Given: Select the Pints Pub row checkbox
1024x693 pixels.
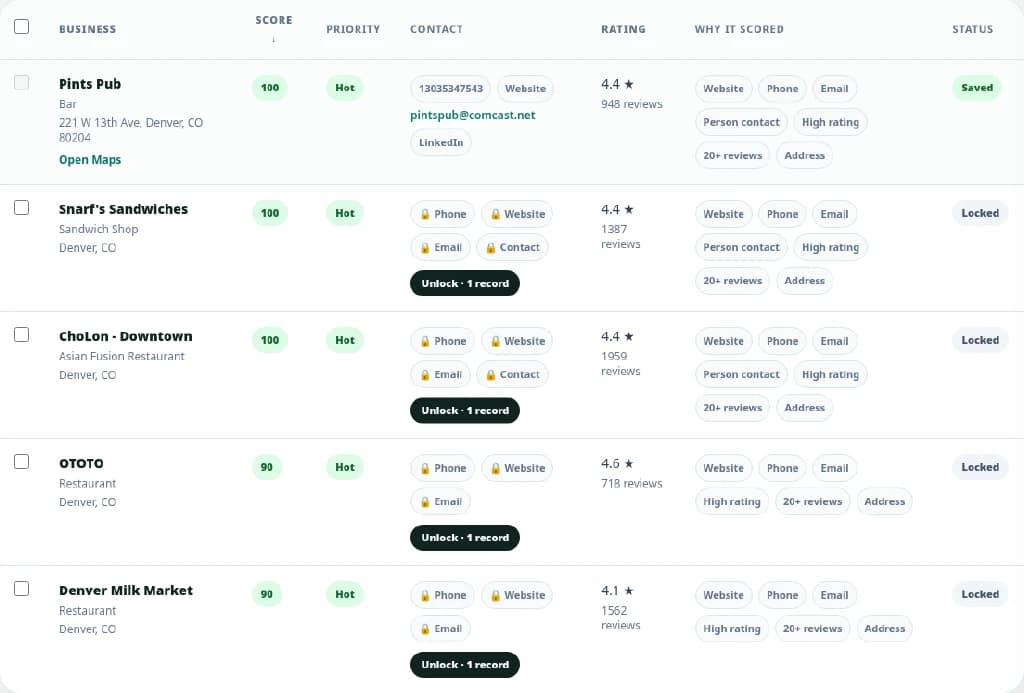Looking at the screenshot, I should click(x=22, y=82).
